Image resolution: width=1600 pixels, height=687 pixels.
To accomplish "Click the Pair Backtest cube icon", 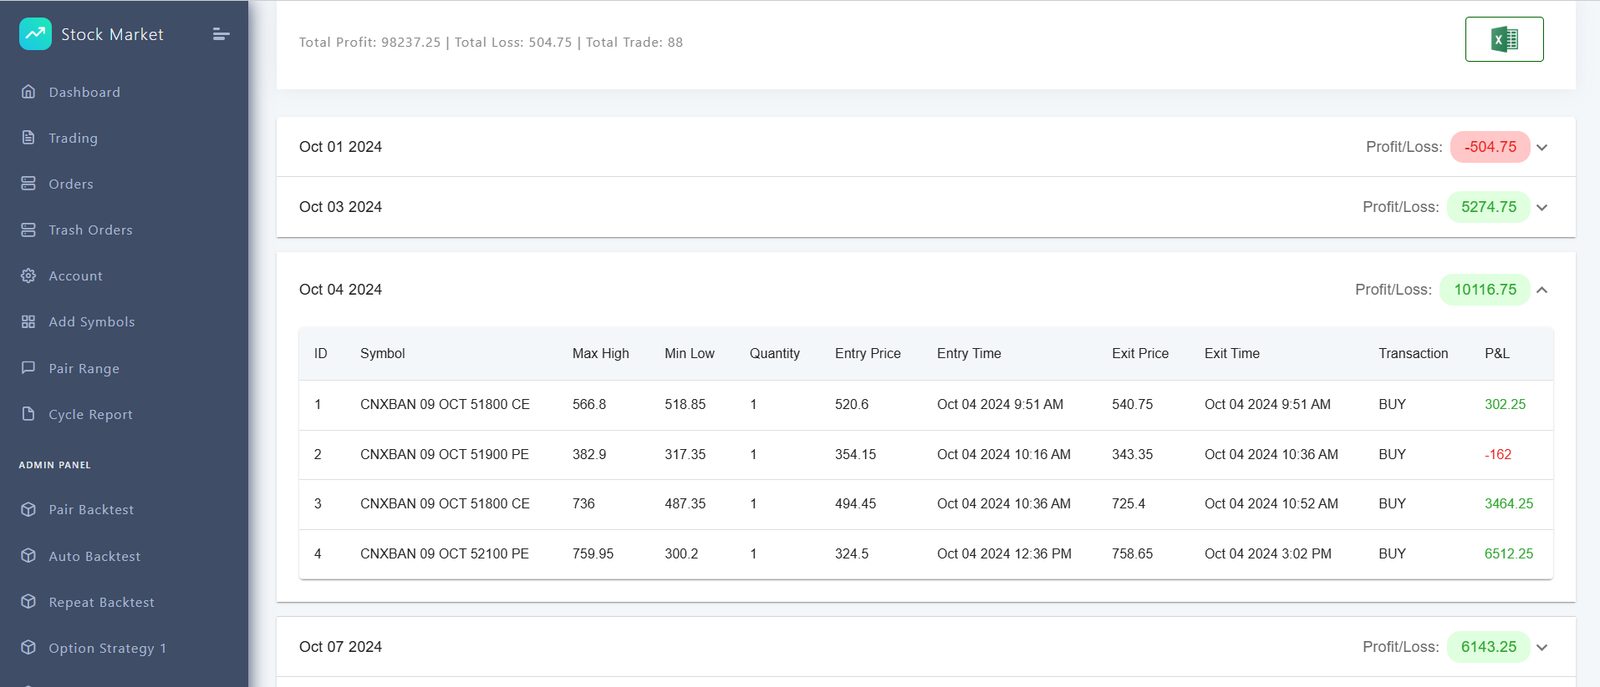I will [28, 509].
